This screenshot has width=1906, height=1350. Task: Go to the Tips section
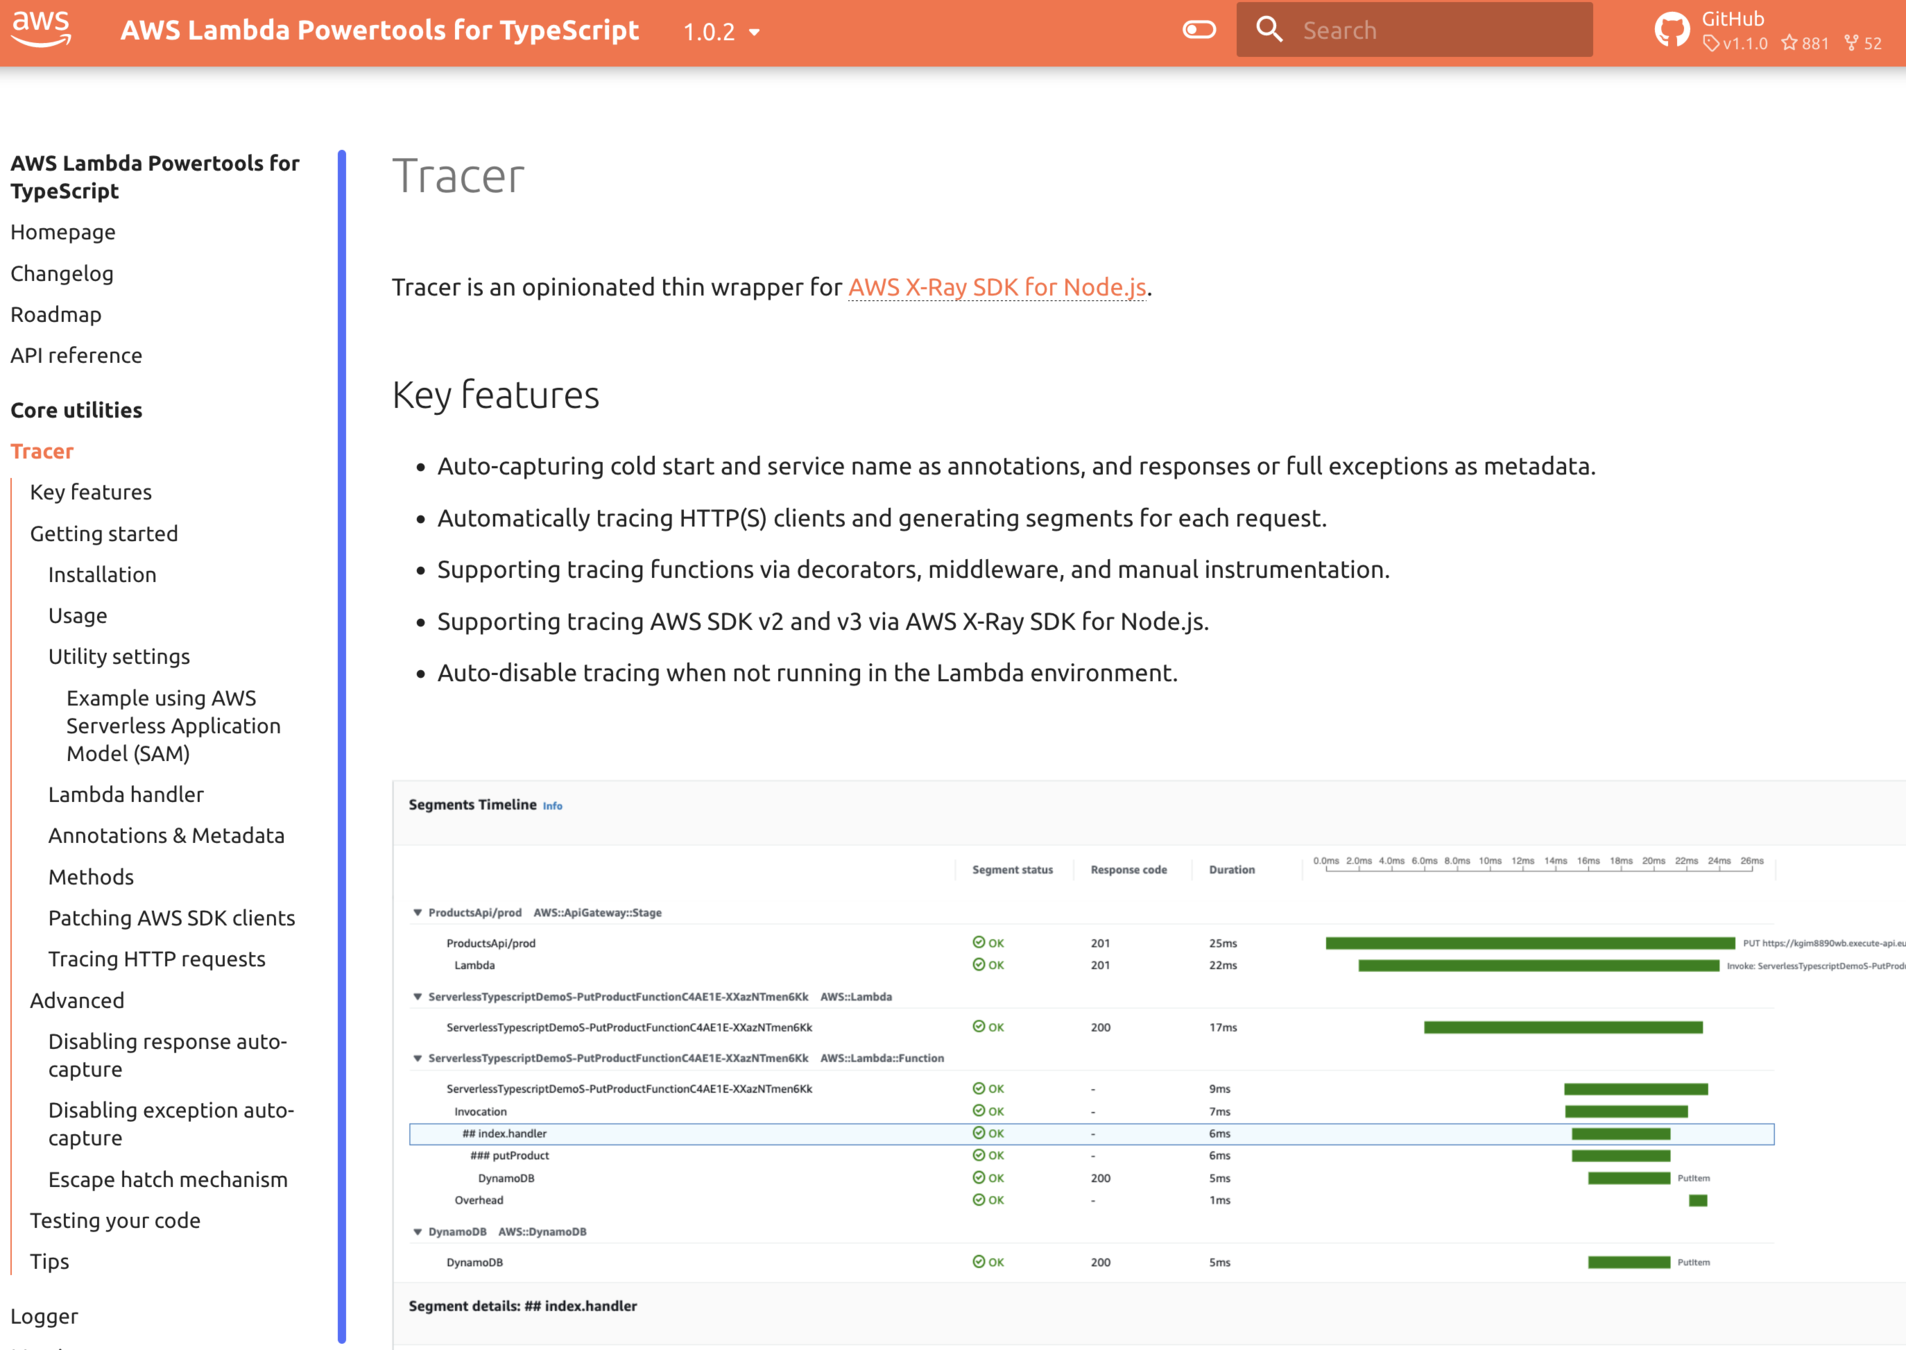(x=49, y=1261)
